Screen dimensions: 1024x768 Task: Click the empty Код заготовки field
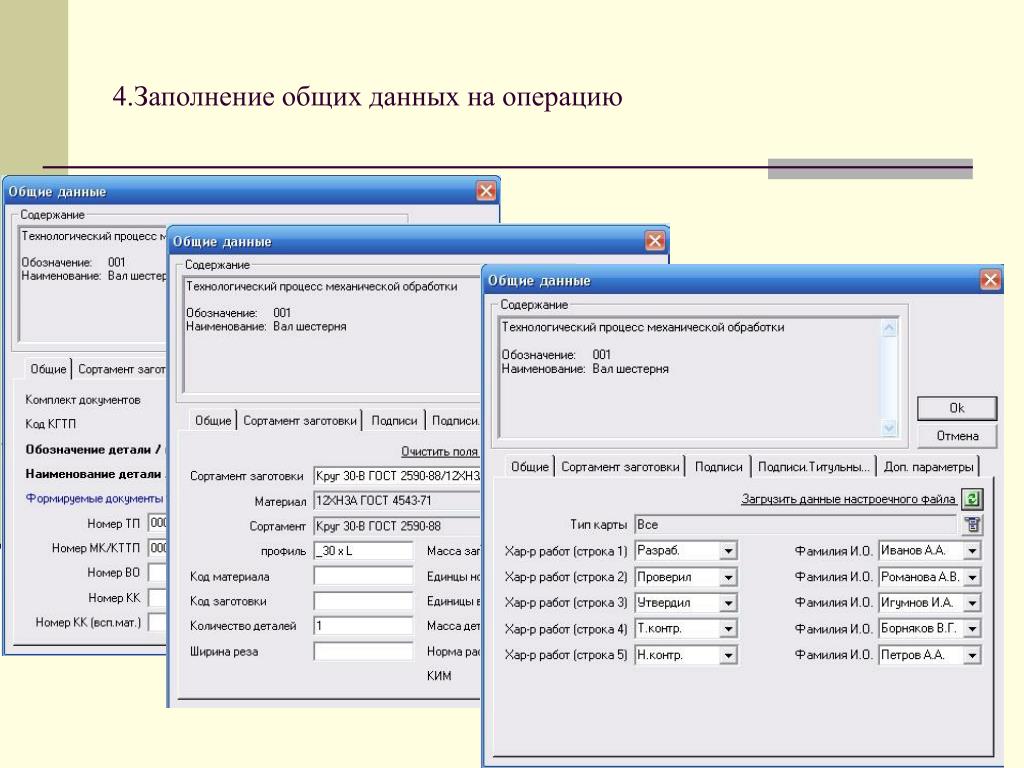pyautogui.click(x=363, y=601)
